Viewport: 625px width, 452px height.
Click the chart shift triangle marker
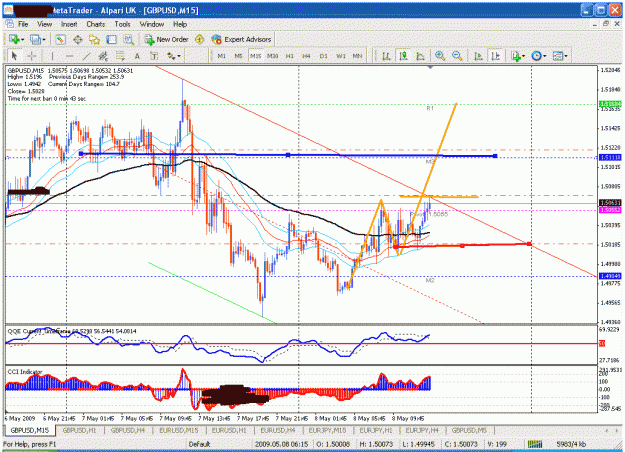(430, 68)
